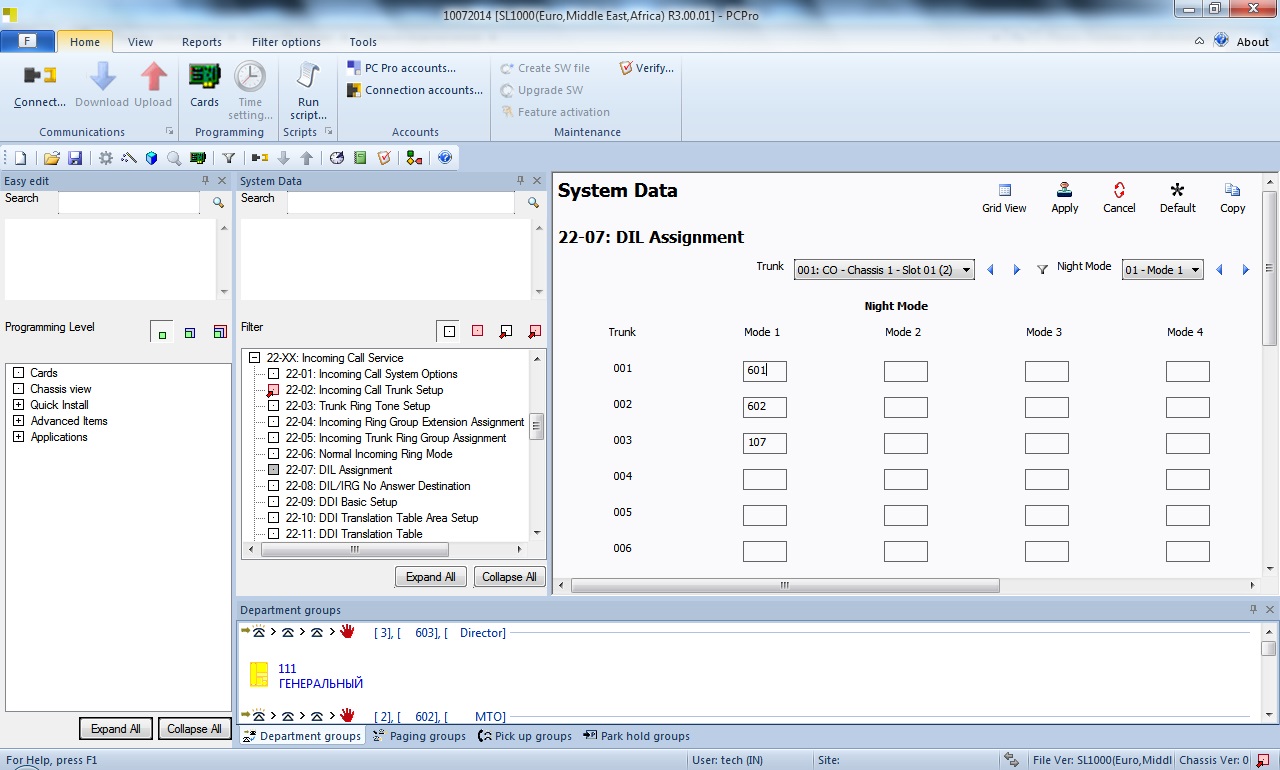Click the red checkmark verify toolbar icon
The image size is (1280, 770).
384,158
